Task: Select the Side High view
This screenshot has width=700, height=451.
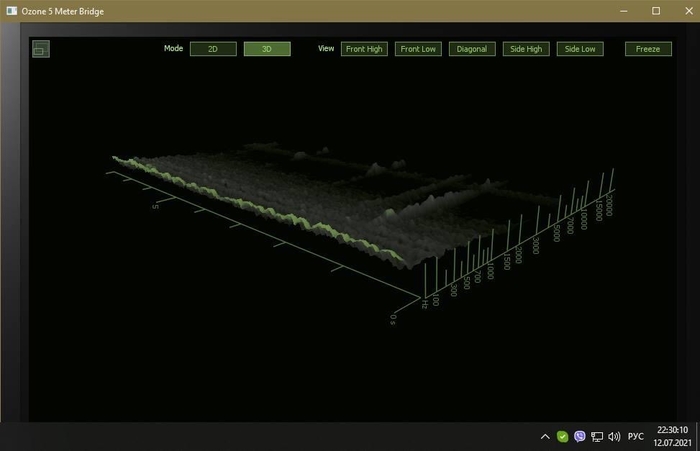Action: (x=526, y=49)
